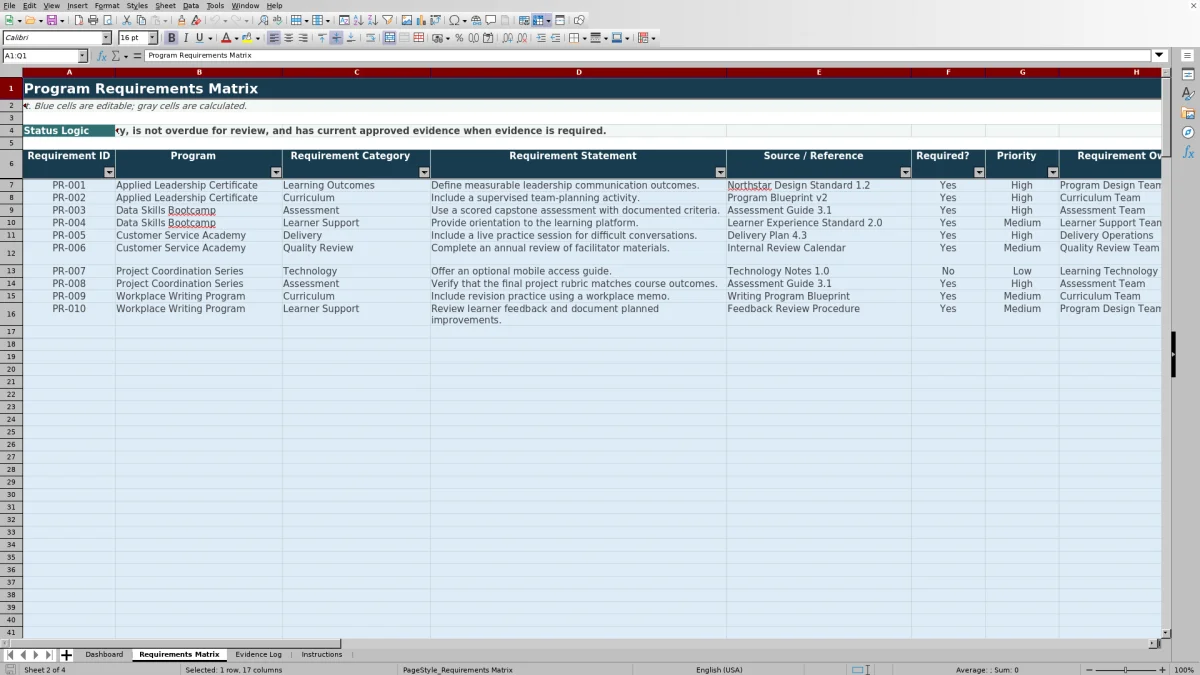Open the Data menu
The image size is (1200, 675).
point(190,5)
